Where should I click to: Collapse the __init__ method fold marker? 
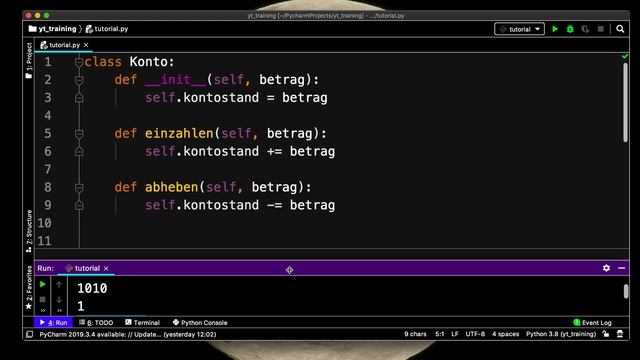pos(79,80)
